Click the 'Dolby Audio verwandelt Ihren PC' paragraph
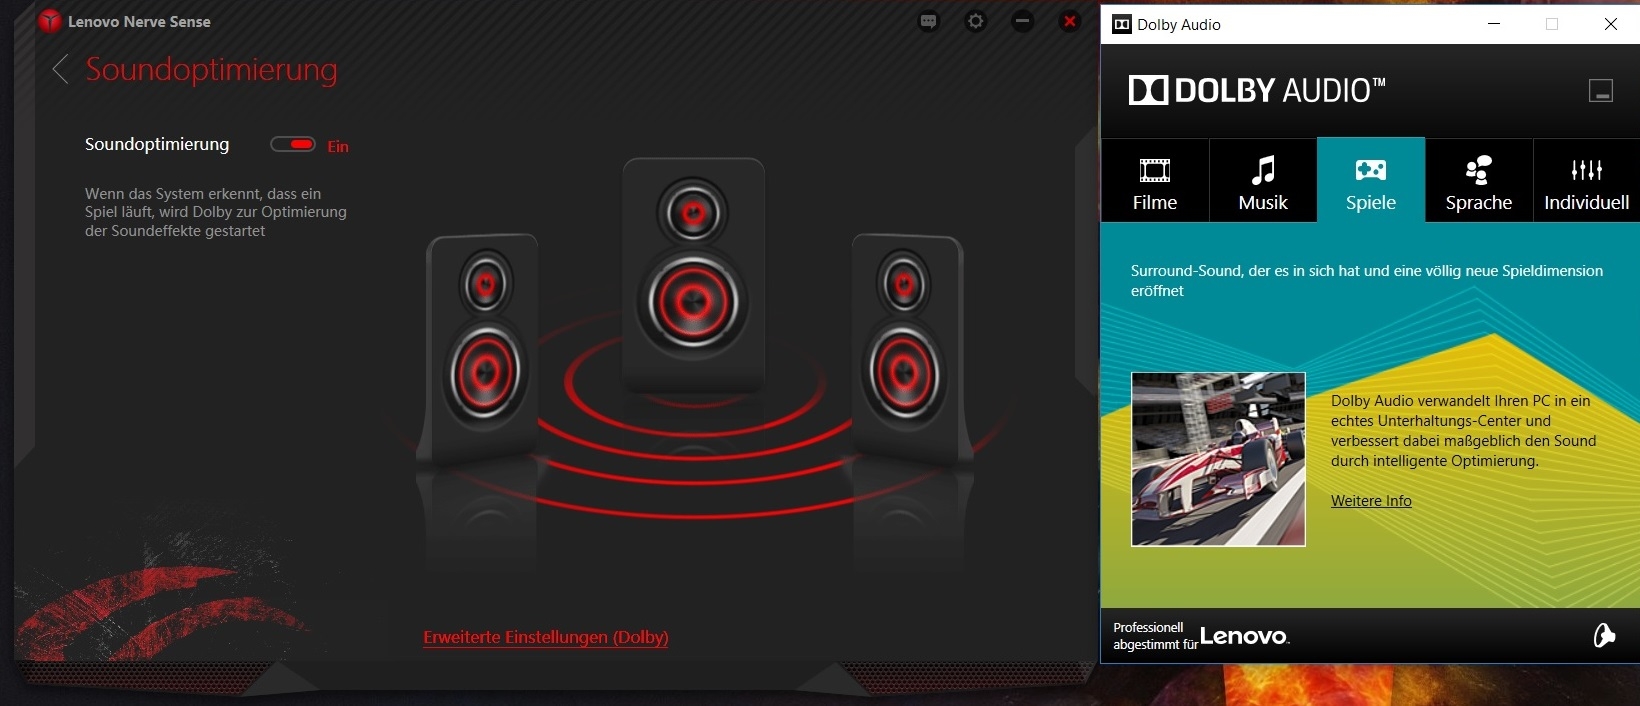1640x706 pixels. [x=1463, y=431]
